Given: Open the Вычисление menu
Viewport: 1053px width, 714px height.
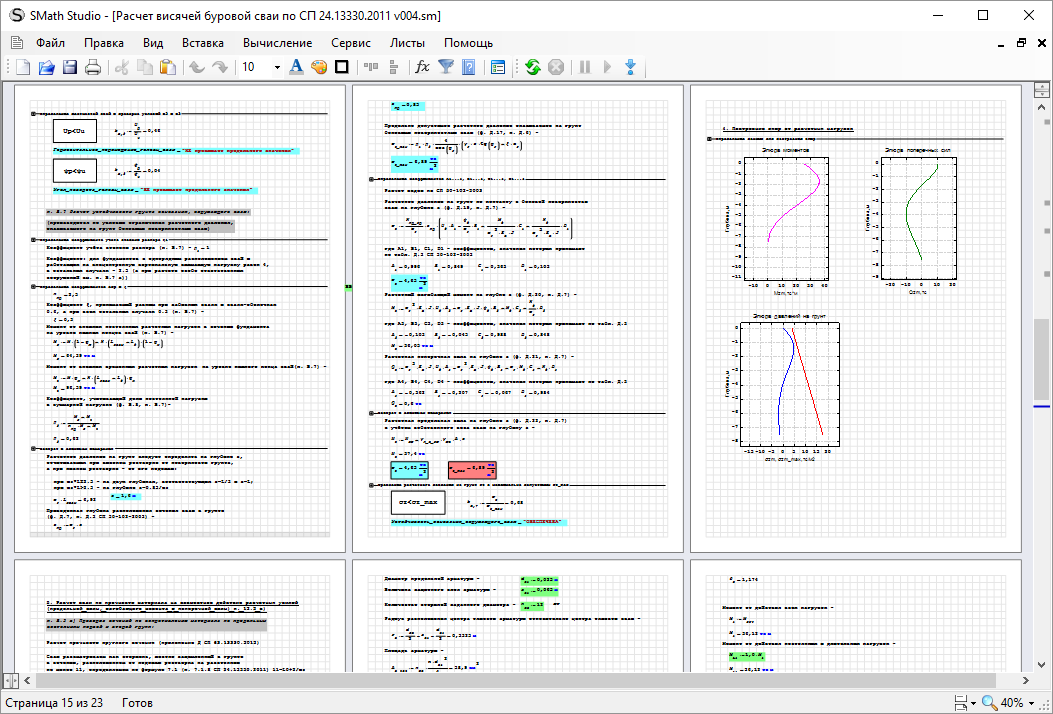Looking at the screenshot, I should coord(277,43).
